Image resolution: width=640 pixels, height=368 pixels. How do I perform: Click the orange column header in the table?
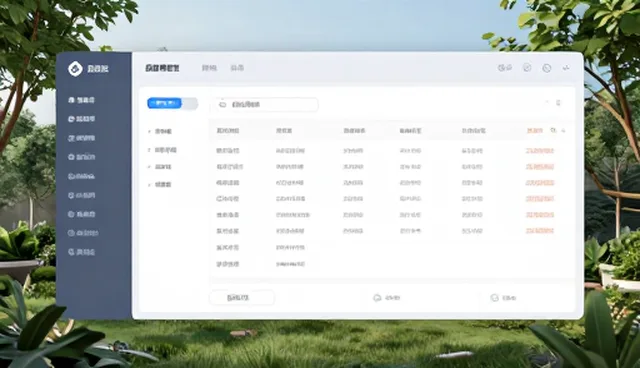tap(534, 131)
